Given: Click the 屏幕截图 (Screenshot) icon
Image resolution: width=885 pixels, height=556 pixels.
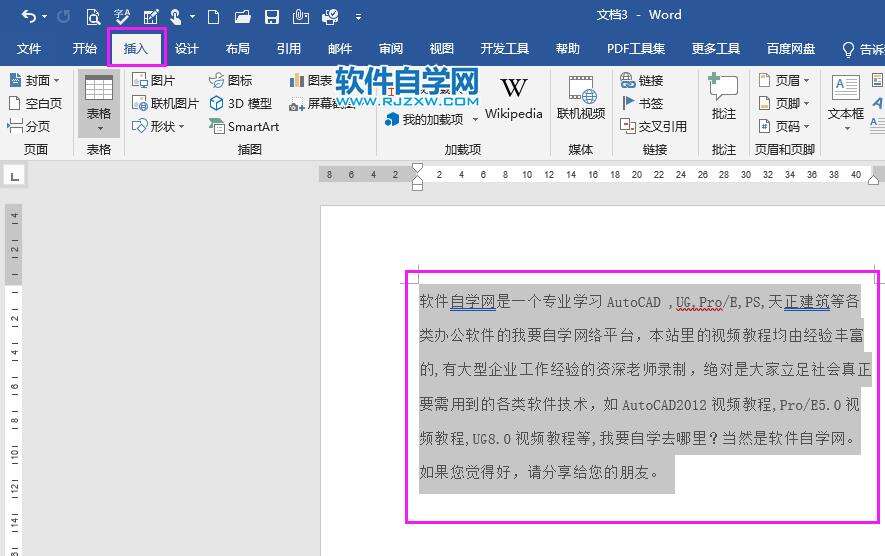Looking at the screenshot, I should [x=297, y=104].
